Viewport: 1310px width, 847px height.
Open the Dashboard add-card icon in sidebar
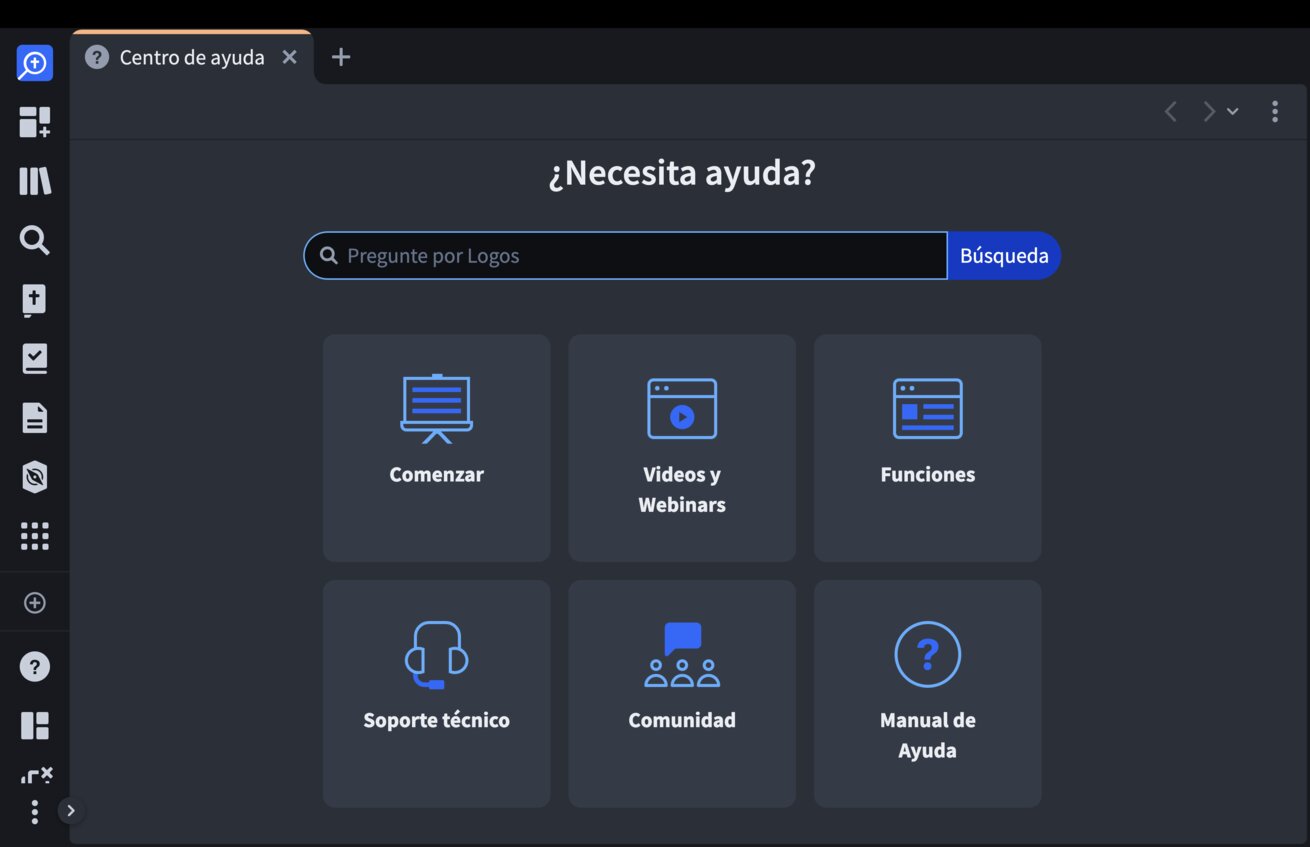(x=35, y=122)
